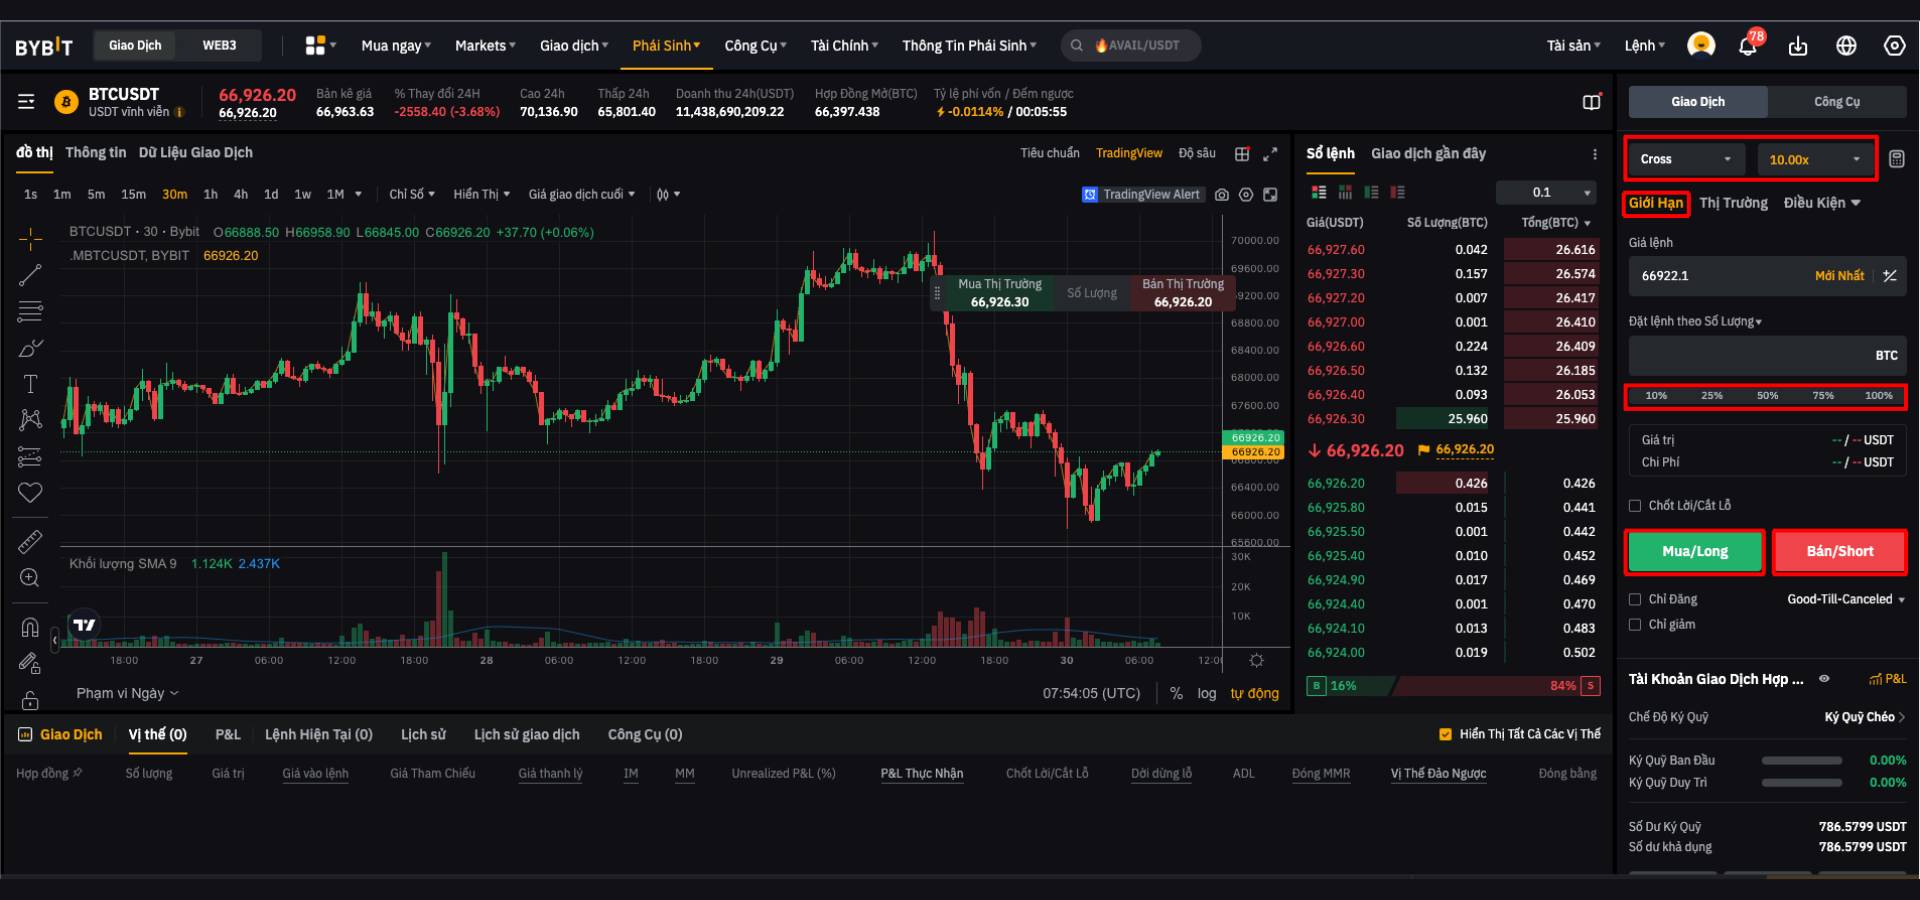
Task: Switch to Giao dịch gần đây tab
Action: (1428, 153)
